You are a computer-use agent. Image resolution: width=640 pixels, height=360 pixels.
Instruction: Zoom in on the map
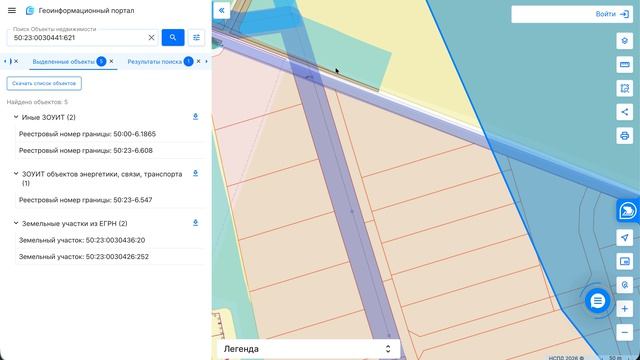click(624, 309)
